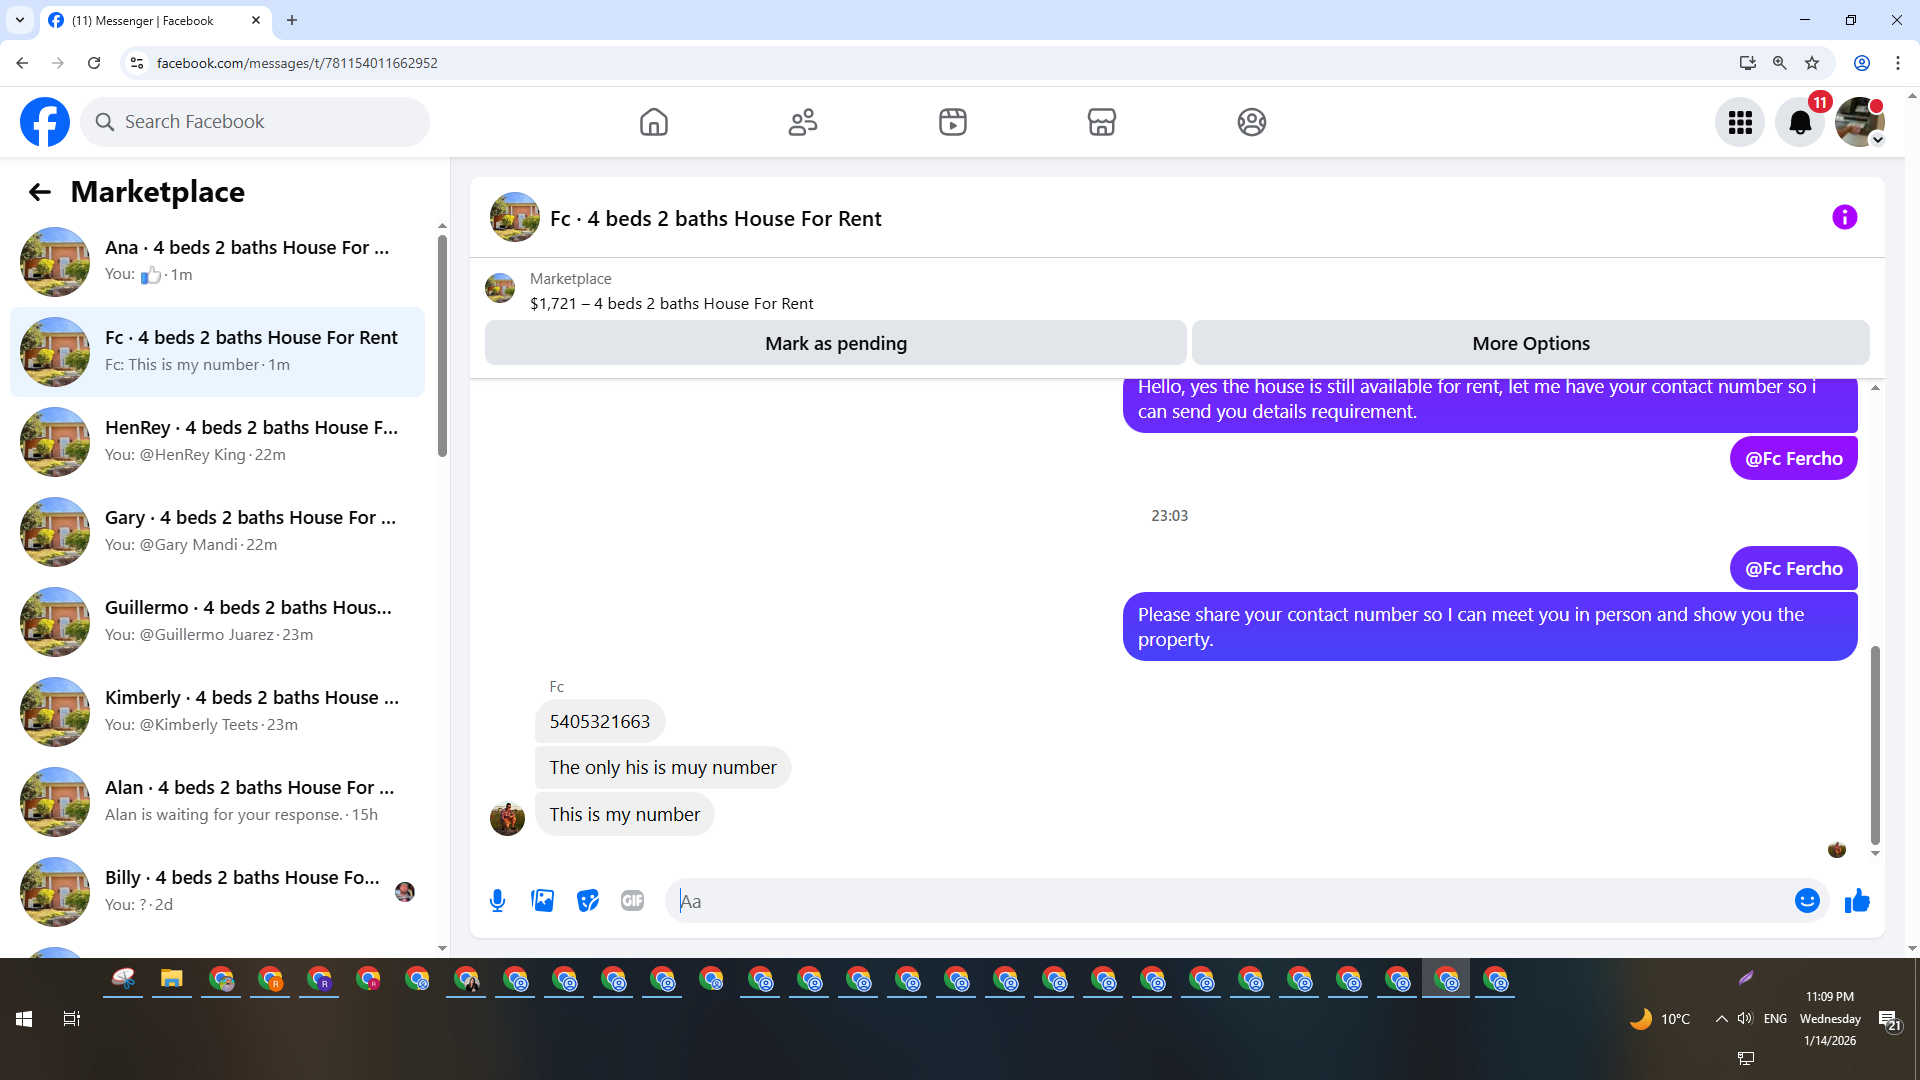Attach a photo using image icon
Screen dimensions: 1920x1080
point(542,901)
